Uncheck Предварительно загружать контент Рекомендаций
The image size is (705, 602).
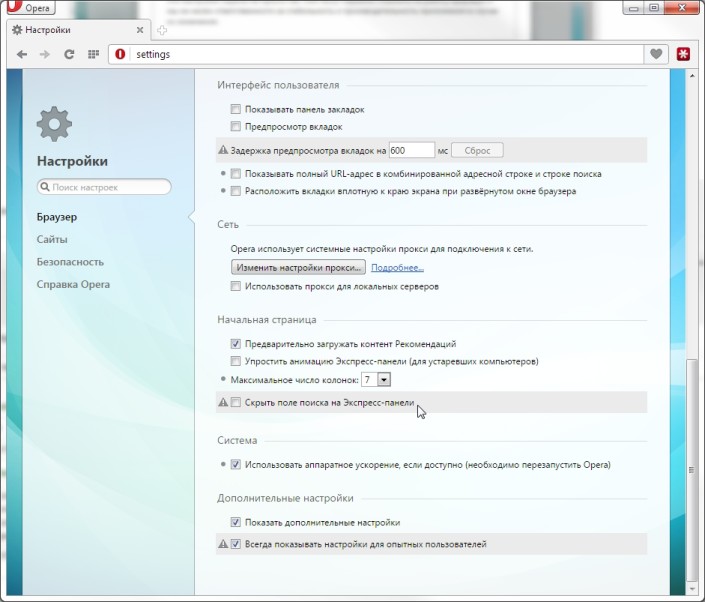[236, 343]
